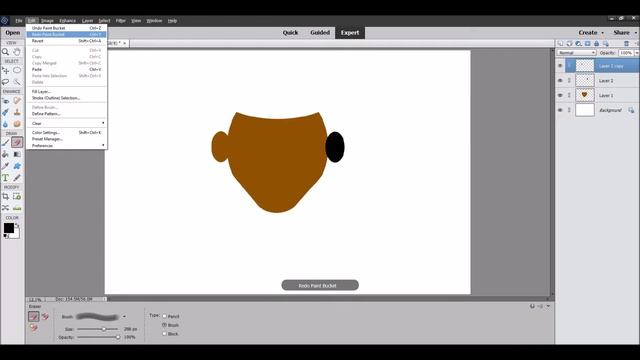Reset colors to default black and white

tap(6, 236)
